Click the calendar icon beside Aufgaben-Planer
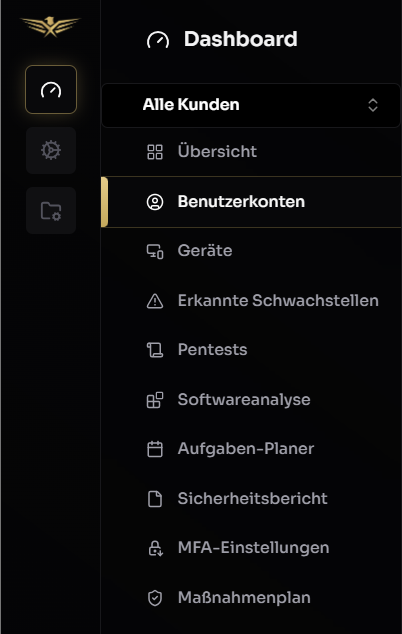The height and width of the screenshot is (634, 402). 155,449
